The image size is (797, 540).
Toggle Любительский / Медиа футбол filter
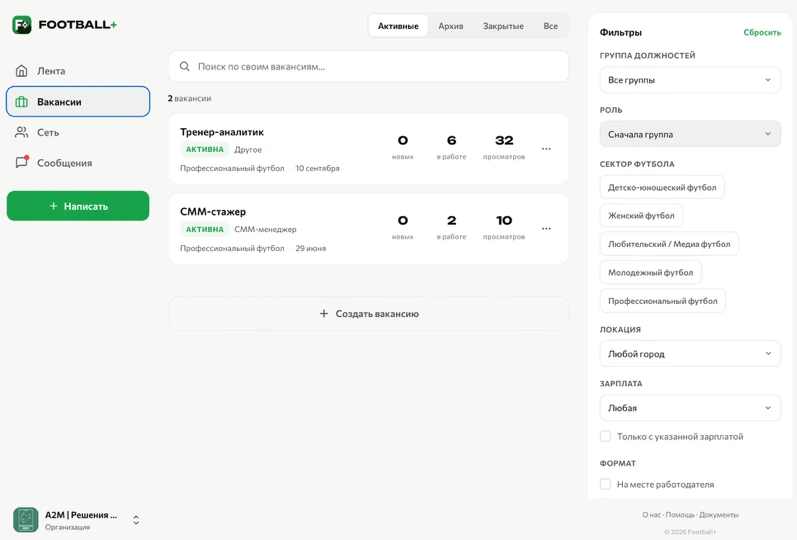669,244
